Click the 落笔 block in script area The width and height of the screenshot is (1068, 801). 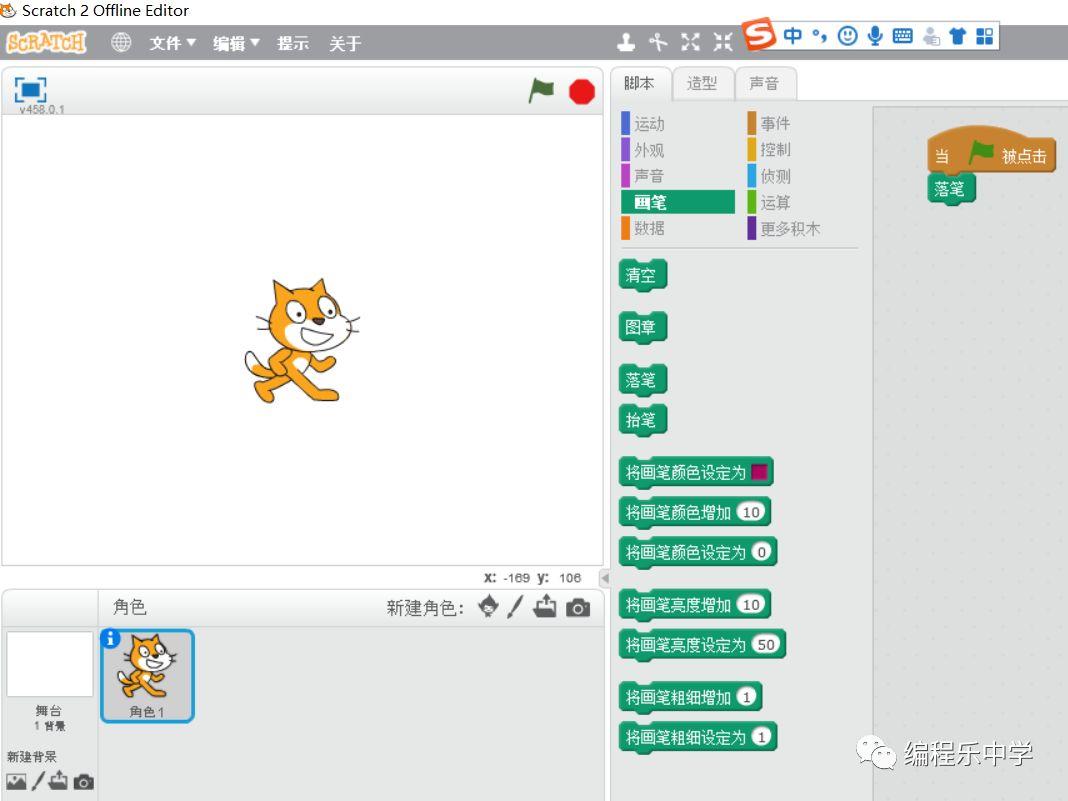coord(951,189)
